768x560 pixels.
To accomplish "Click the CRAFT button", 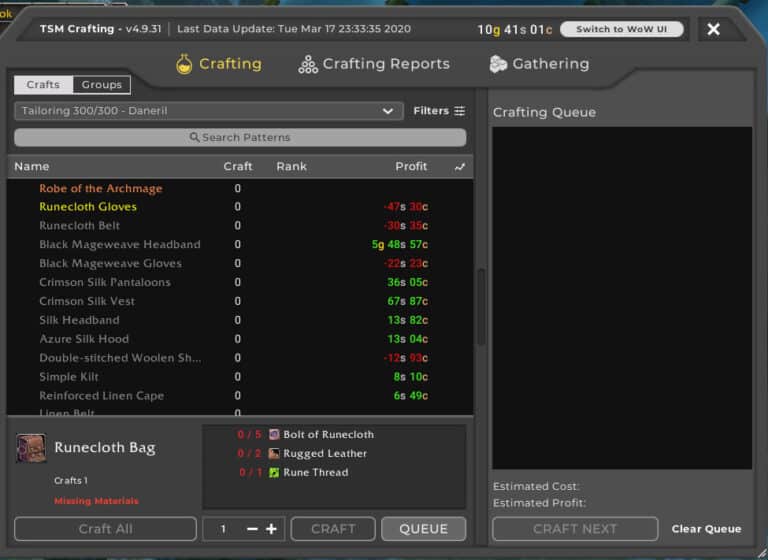I will coord(333,529).
